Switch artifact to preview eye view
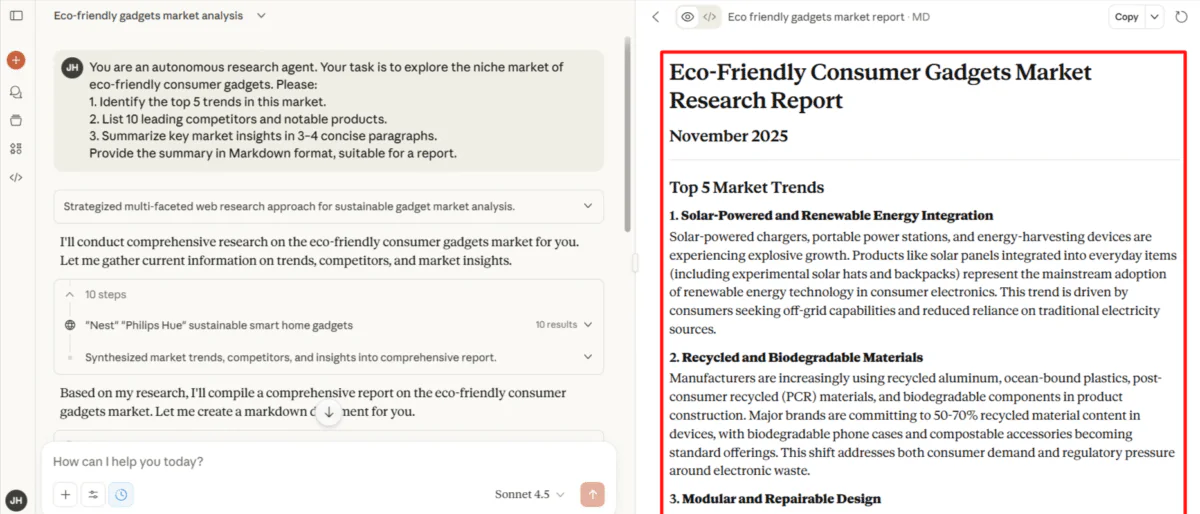This screenshot has width=1200, height=514. (x=687, y=17)
